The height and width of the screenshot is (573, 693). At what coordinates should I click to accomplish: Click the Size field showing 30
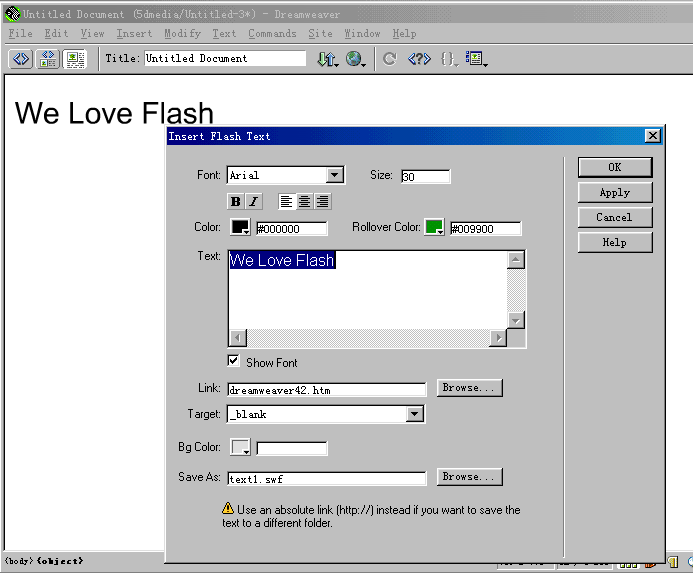[x=425, y=176]
